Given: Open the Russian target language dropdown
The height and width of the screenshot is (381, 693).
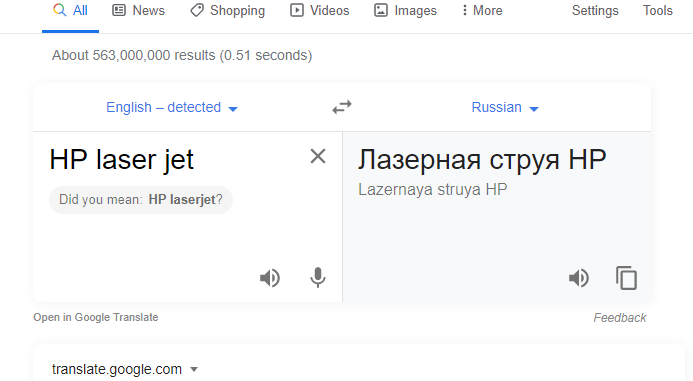Looking at the screenshot, I should tap(505, 107).
